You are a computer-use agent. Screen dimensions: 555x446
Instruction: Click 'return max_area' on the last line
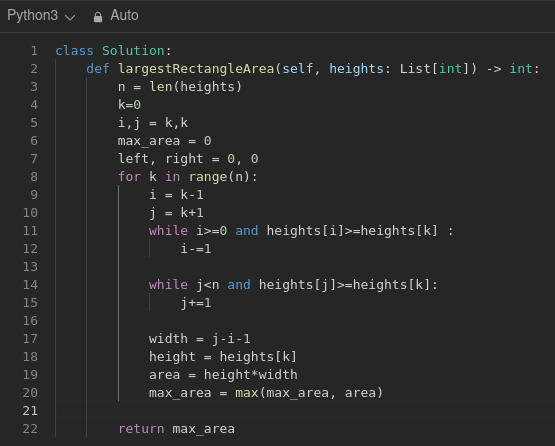[176, 429]
